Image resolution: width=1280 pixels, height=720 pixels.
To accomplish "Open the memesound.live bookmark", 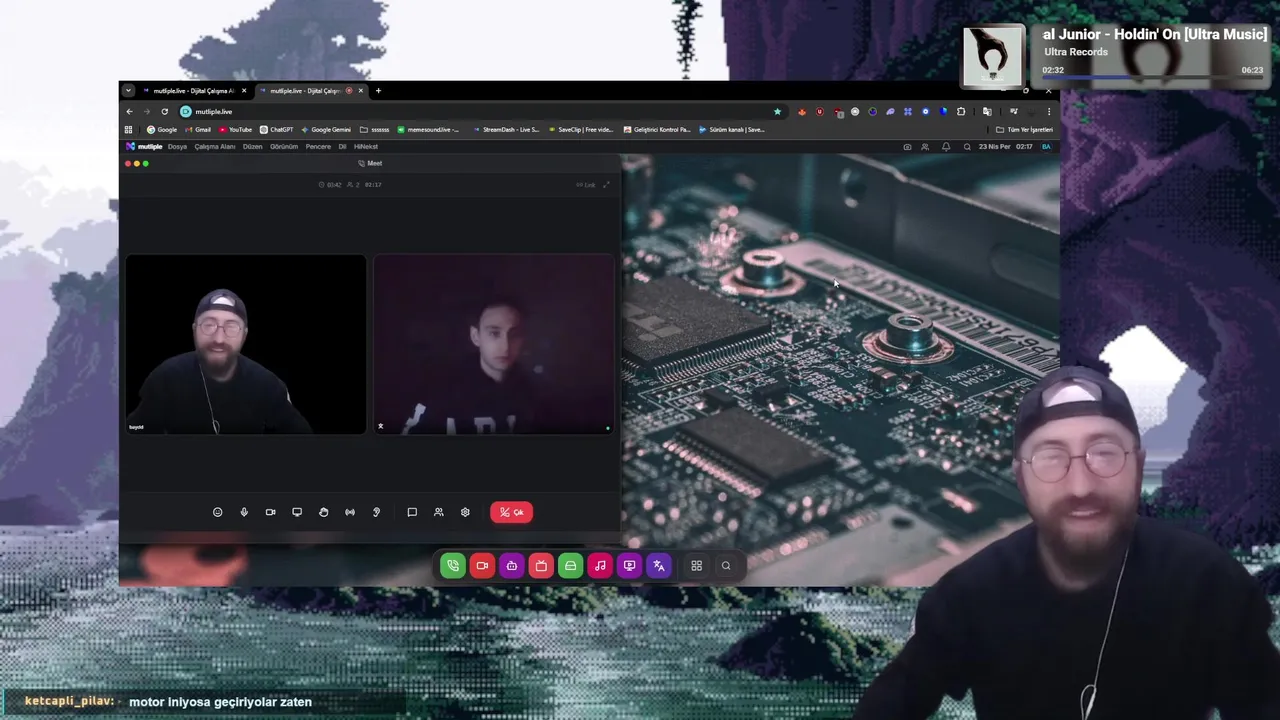I will coord(428,130).
